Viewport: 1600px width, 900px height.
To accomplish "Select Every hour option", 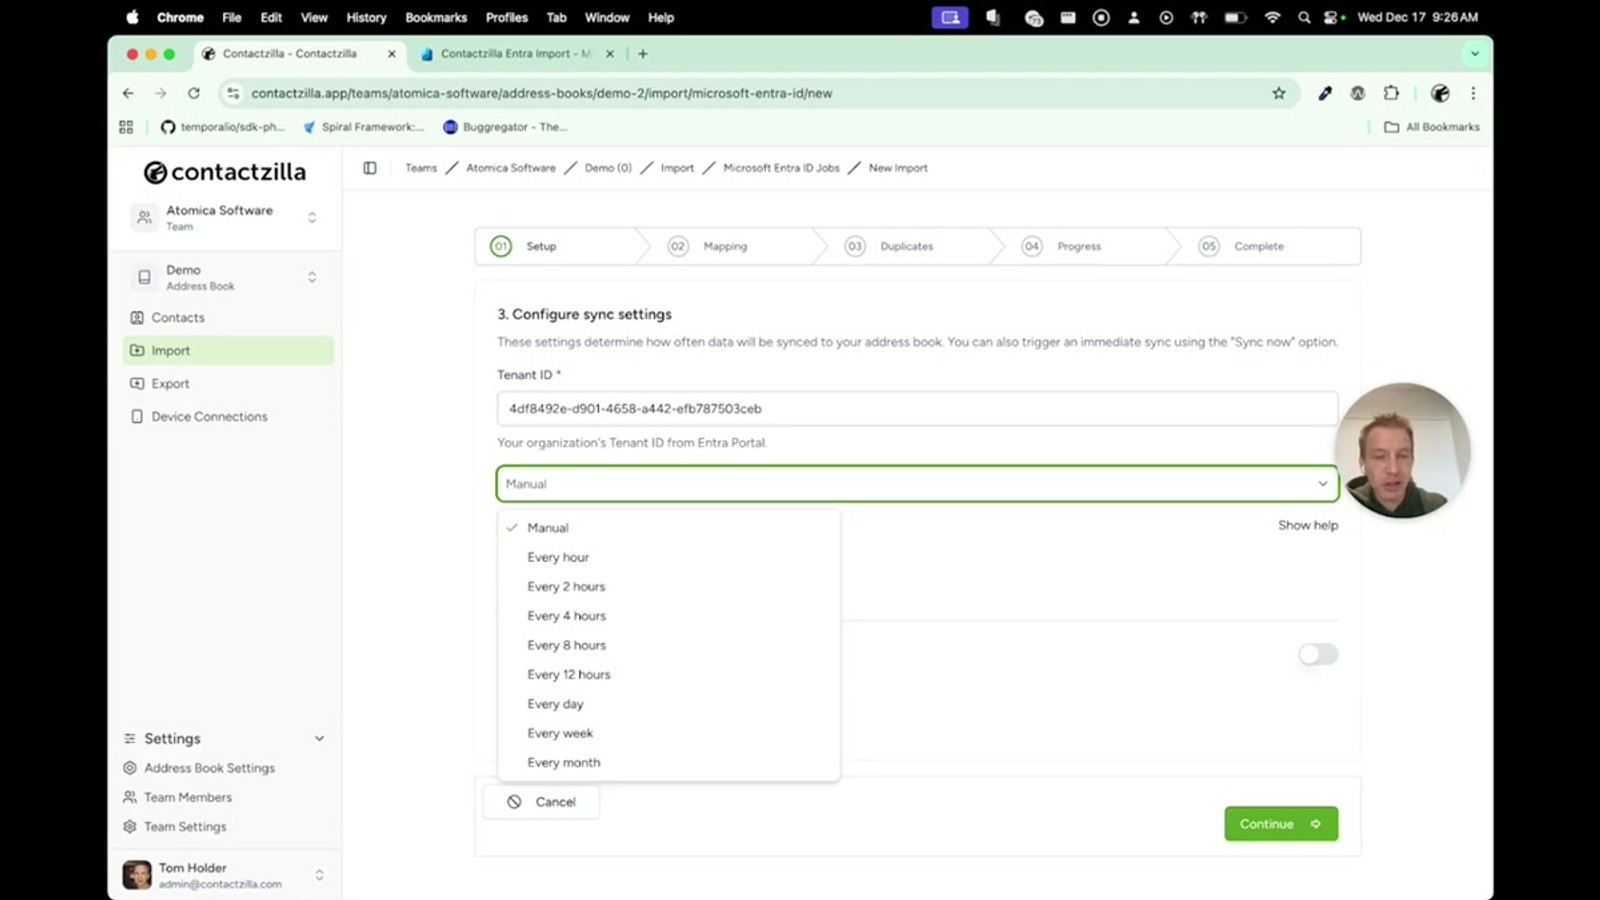I will coord(669,557).
